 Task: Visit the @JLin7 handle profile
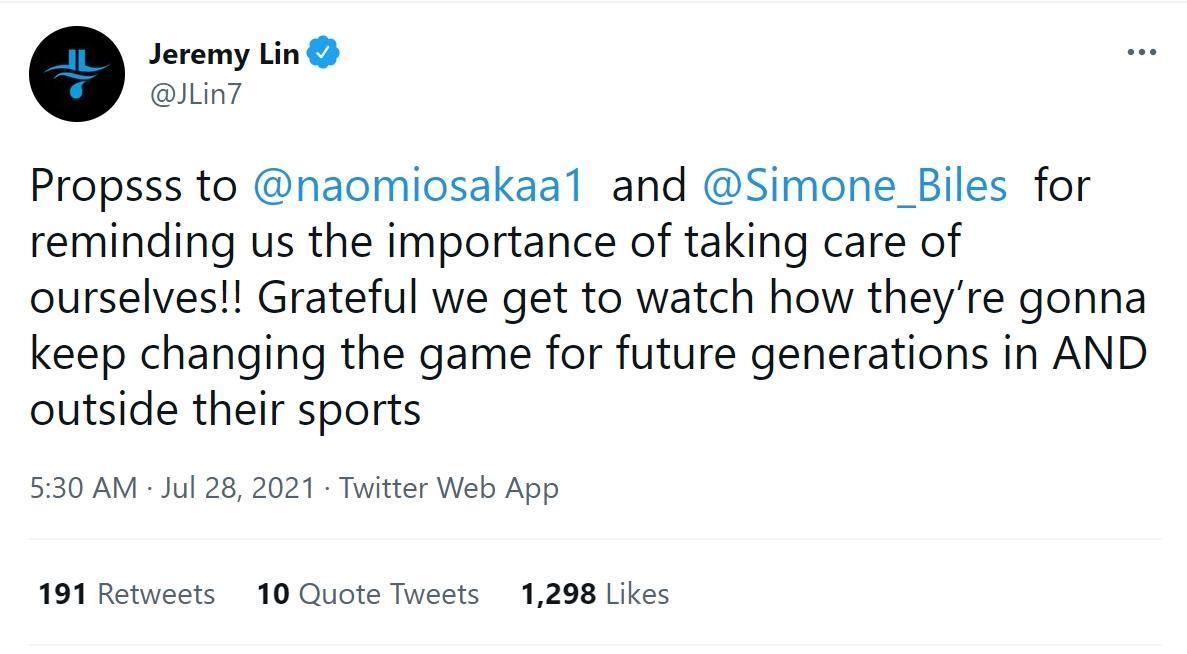click(195, 95)
